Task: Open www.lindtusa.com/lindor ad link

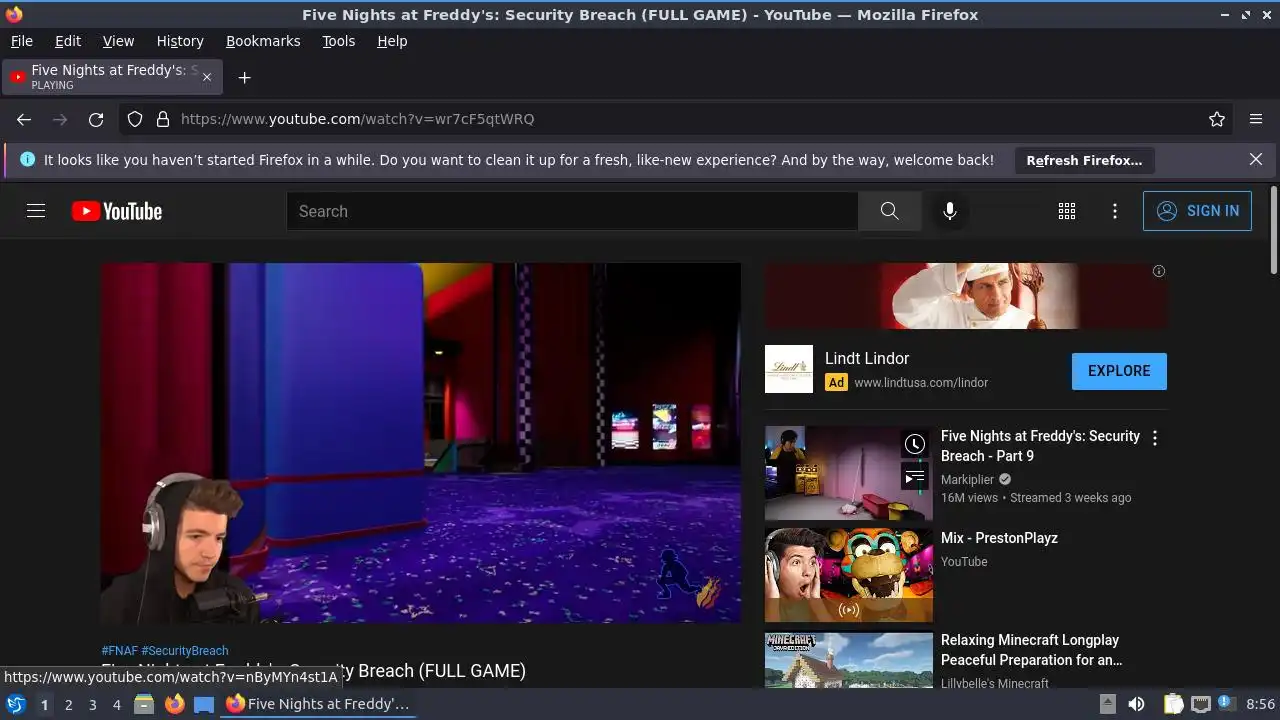Action: [x=921, y=382]
